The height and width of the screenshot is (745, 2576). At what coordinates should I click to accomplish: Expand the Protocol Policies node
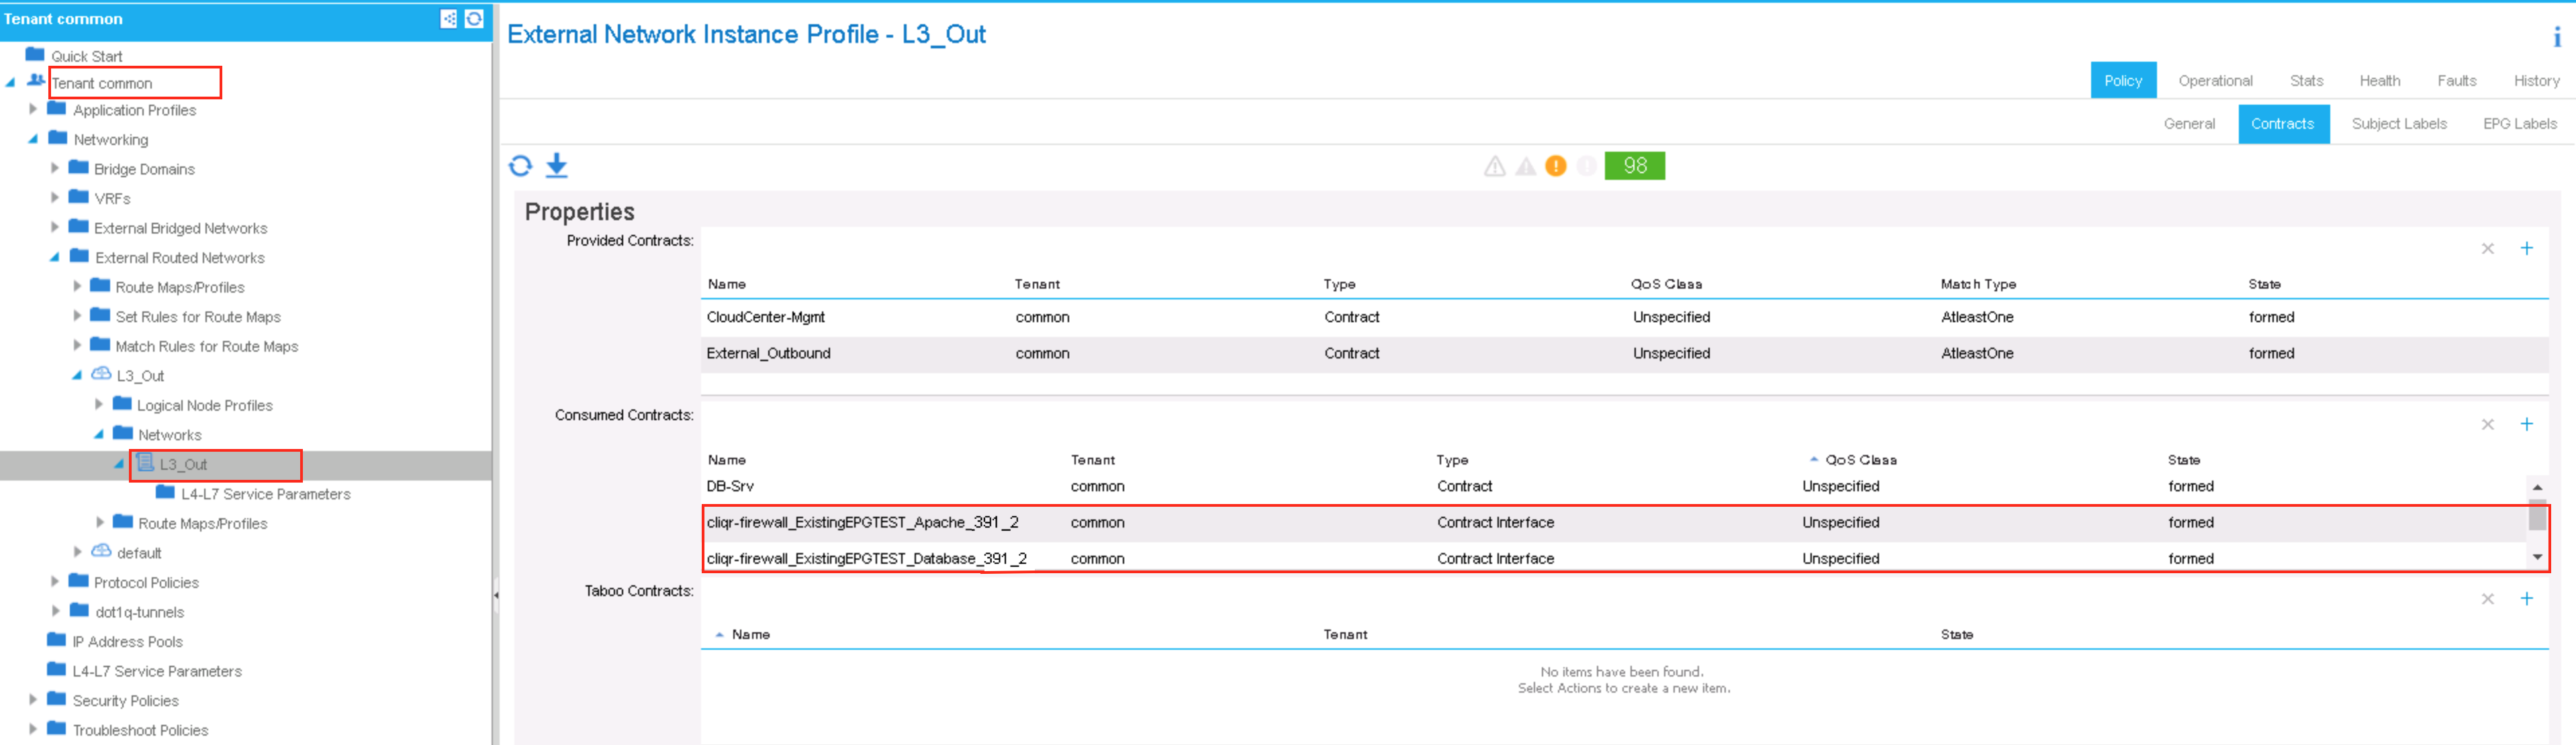coord(55,581)
